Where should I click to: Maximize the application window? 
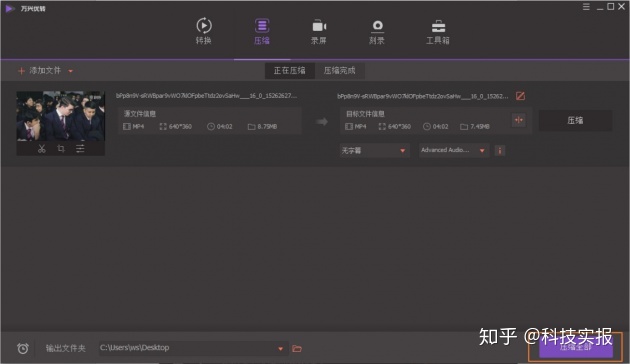pyautogui.click(x=610, y=6)
